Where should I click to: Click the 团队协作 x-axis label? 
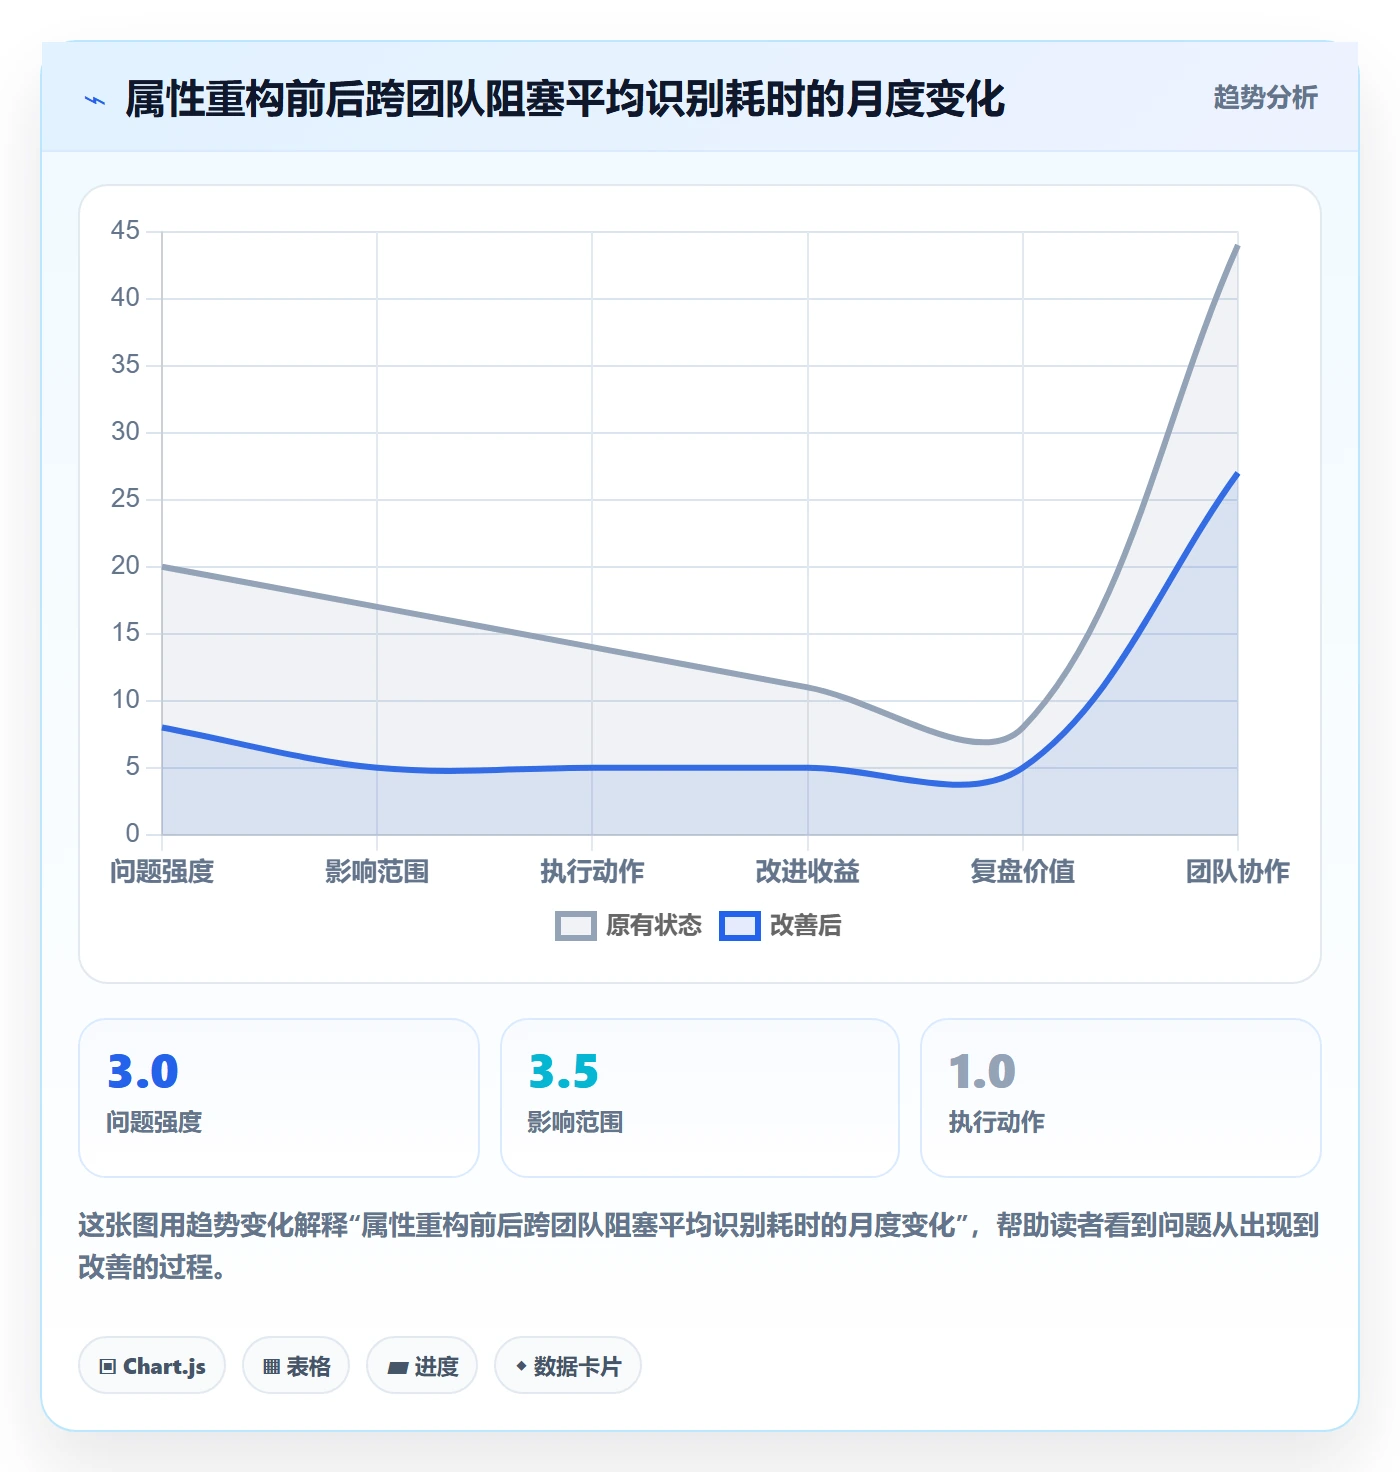(x=1238, y=871)
